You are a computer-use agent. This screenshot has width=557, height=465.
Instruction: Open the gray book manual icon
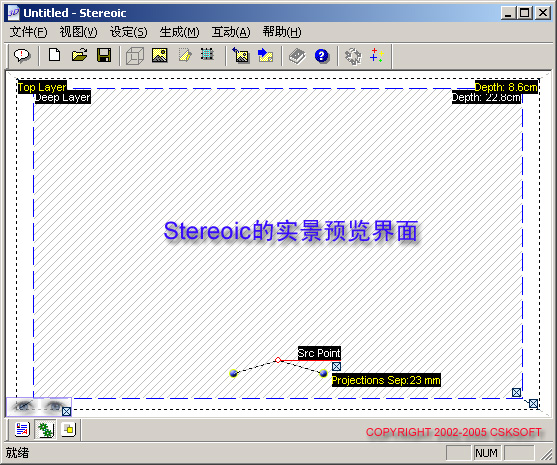(297, 56)
